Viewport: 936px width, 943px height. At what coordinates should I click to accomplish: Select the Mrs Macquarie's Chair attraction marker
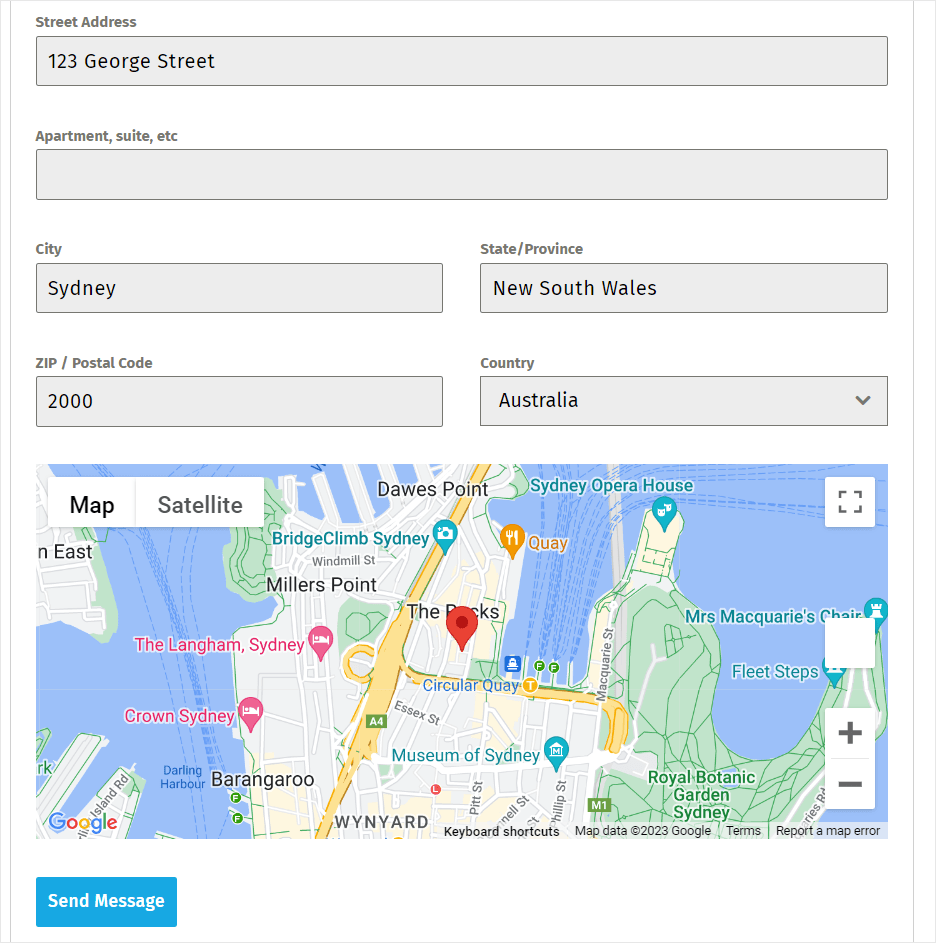point(875,610)
